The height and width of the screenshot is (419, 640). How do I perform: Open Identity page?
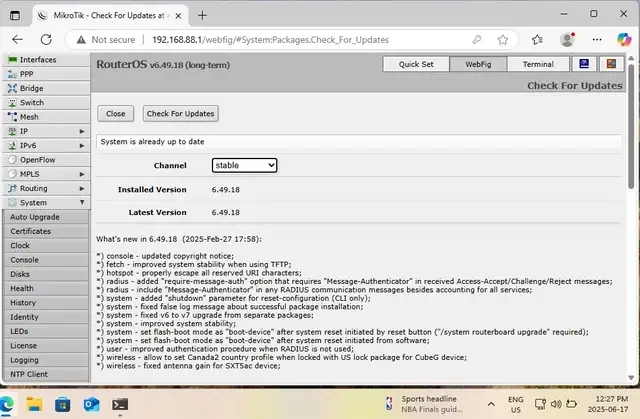click(46, 317)
